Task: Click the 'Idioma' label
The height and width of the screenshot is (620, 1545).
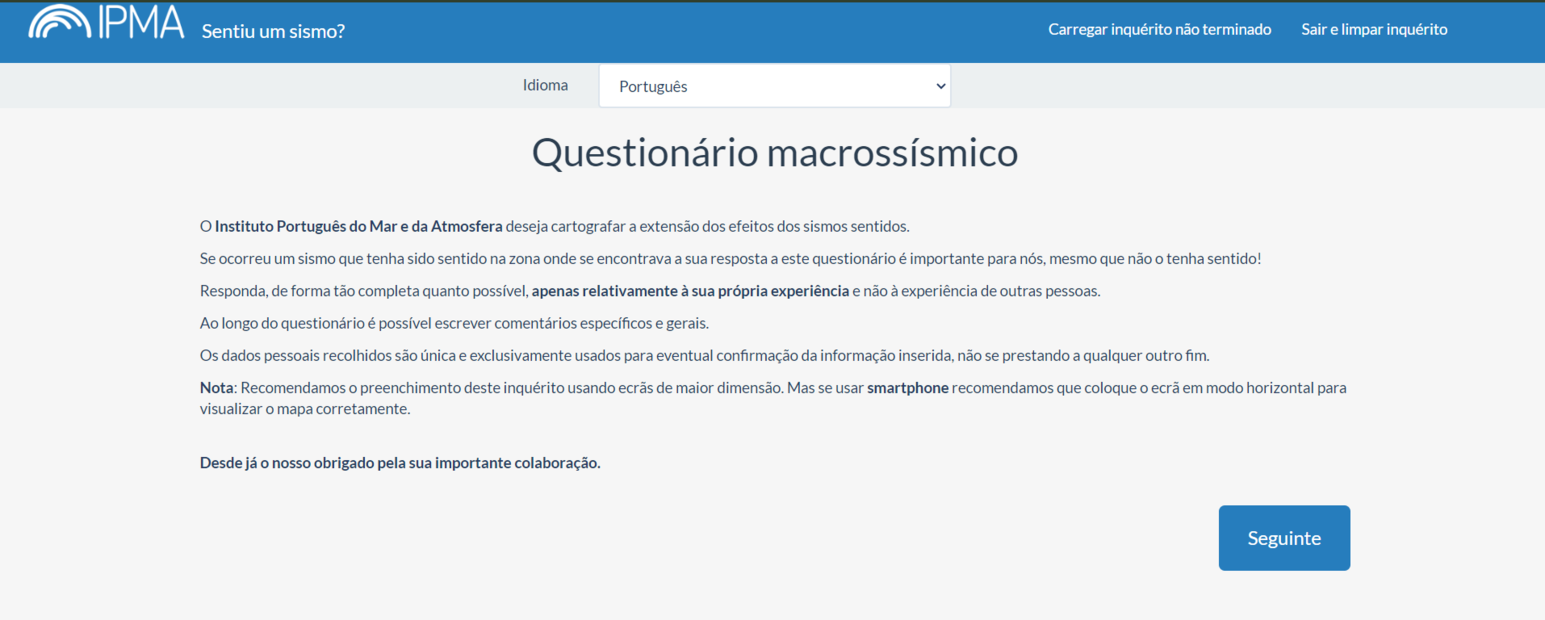Action: (x=545, y=85)
